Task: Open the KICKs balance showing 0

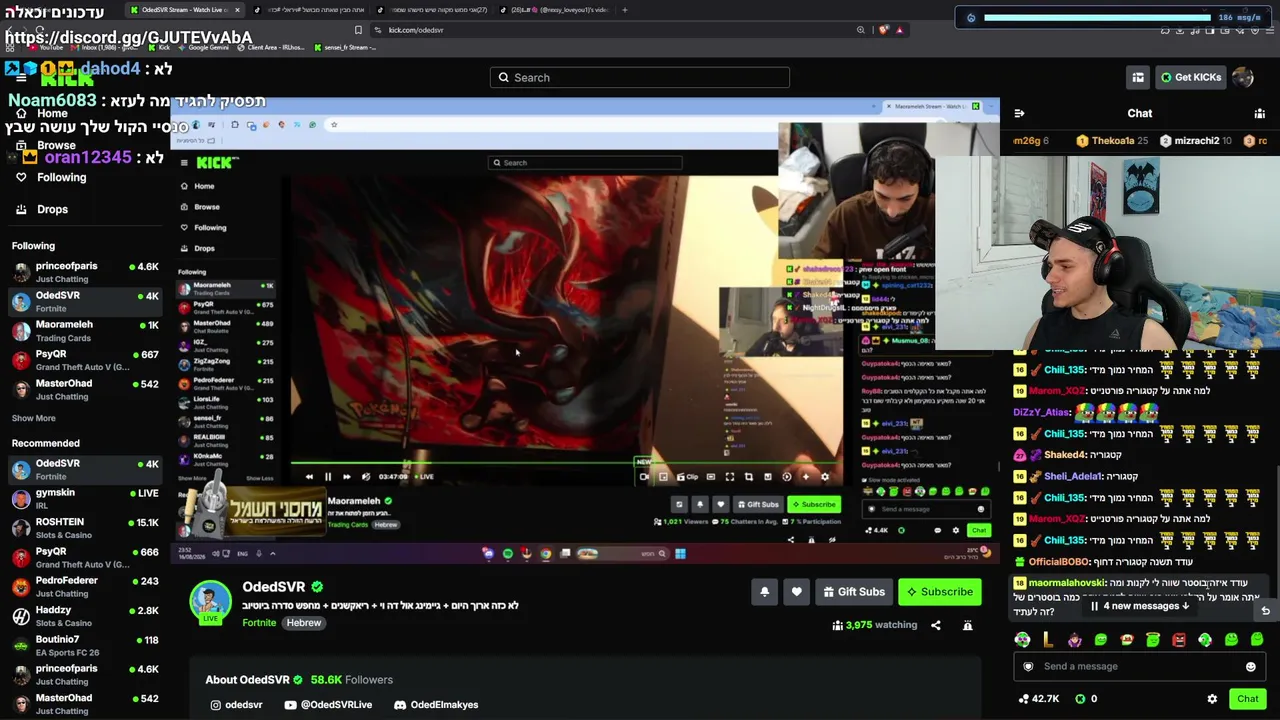Action: 1086,699
